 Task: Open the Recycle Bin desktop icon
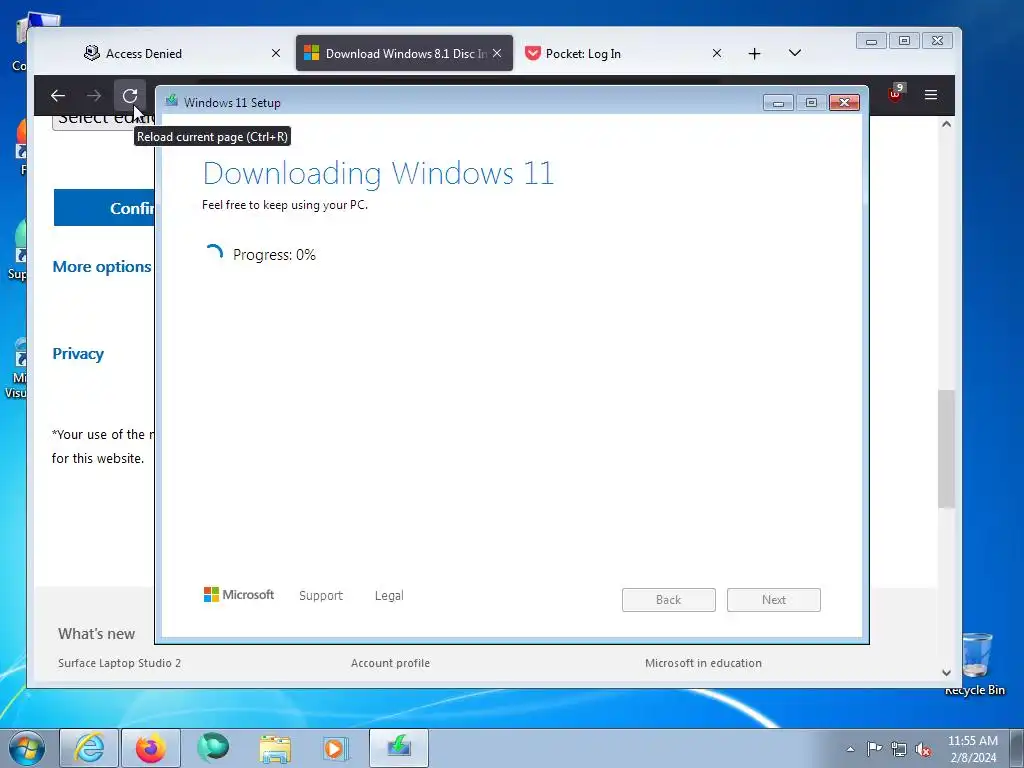click(975, 664)
